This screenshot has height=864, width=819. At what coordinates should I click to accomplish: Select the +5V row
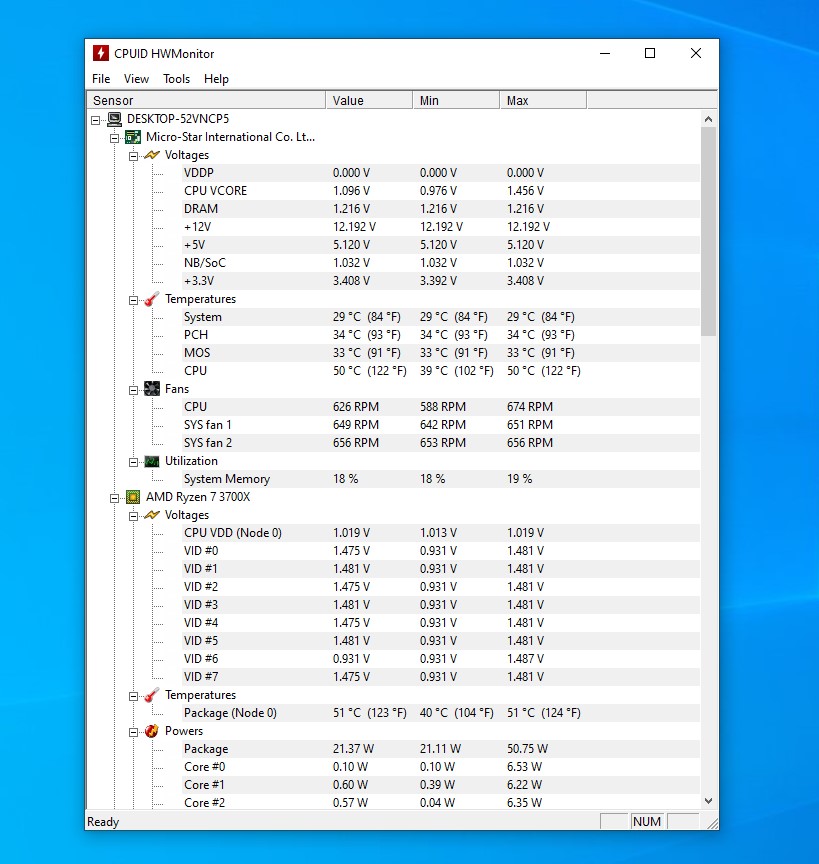(441, 245)
